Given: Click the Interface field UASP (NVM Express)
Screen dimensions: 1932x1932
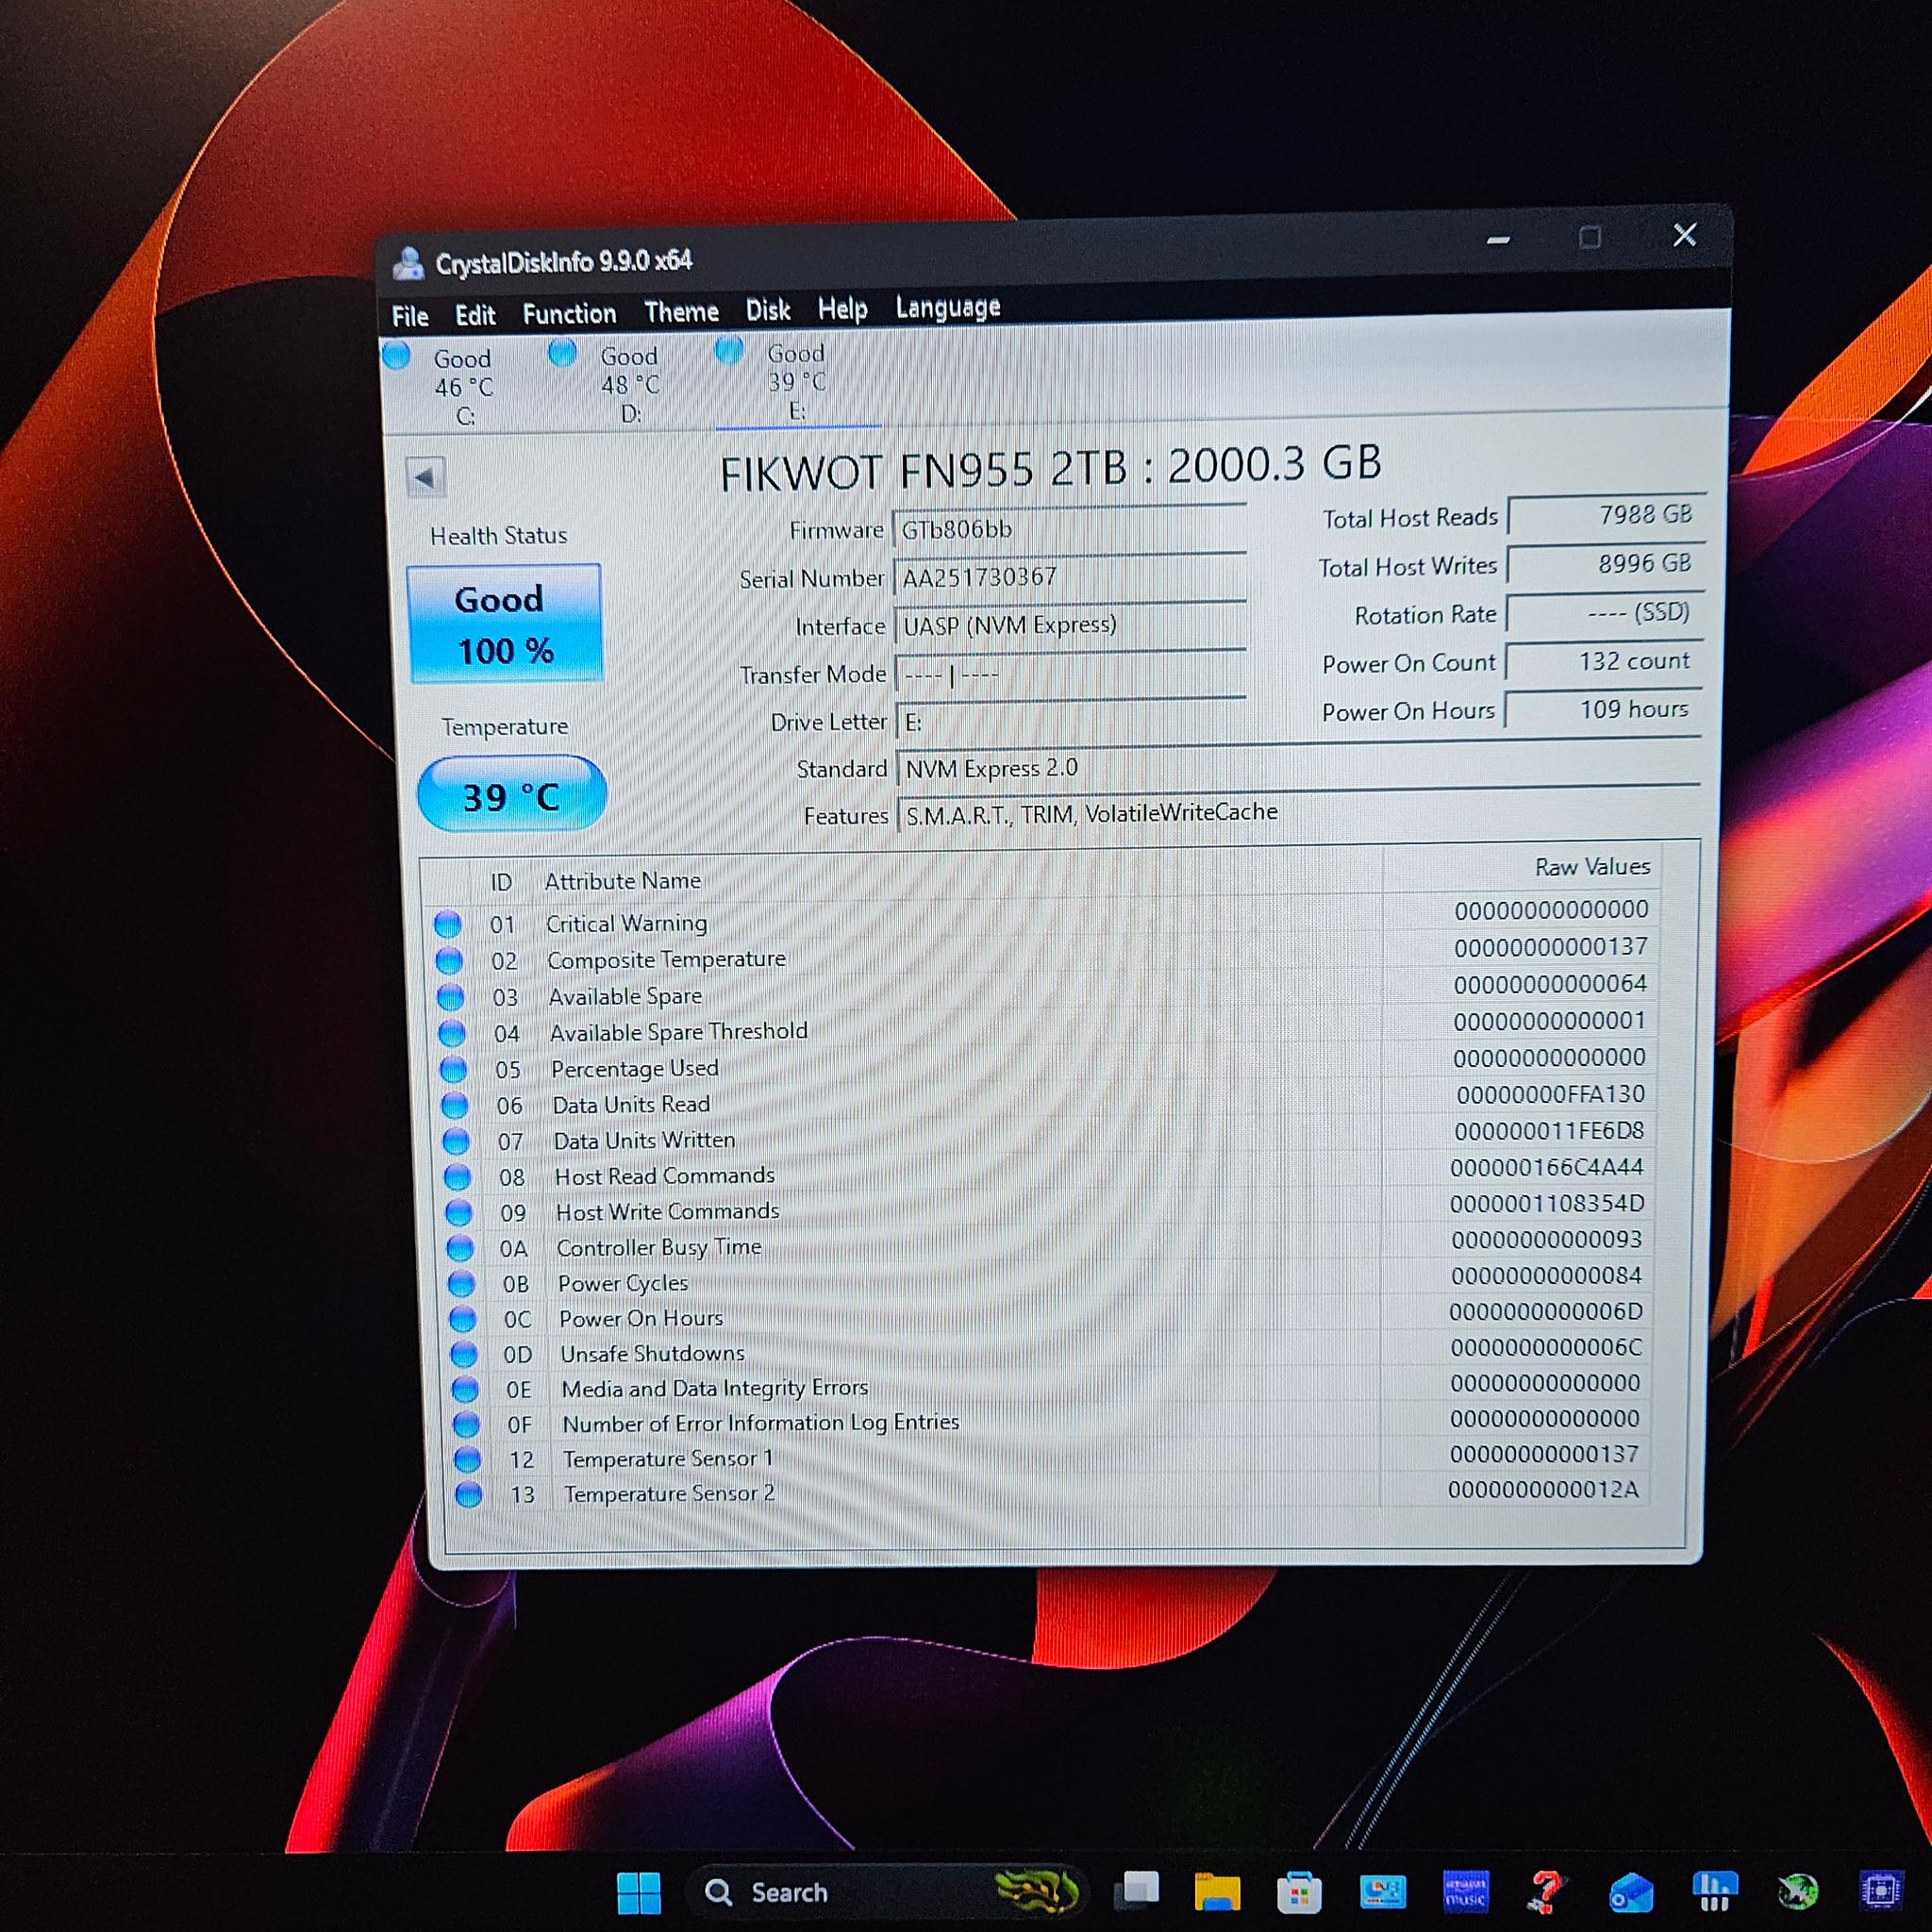Looking at the screenshot, I should click(x=1069, y=625).
